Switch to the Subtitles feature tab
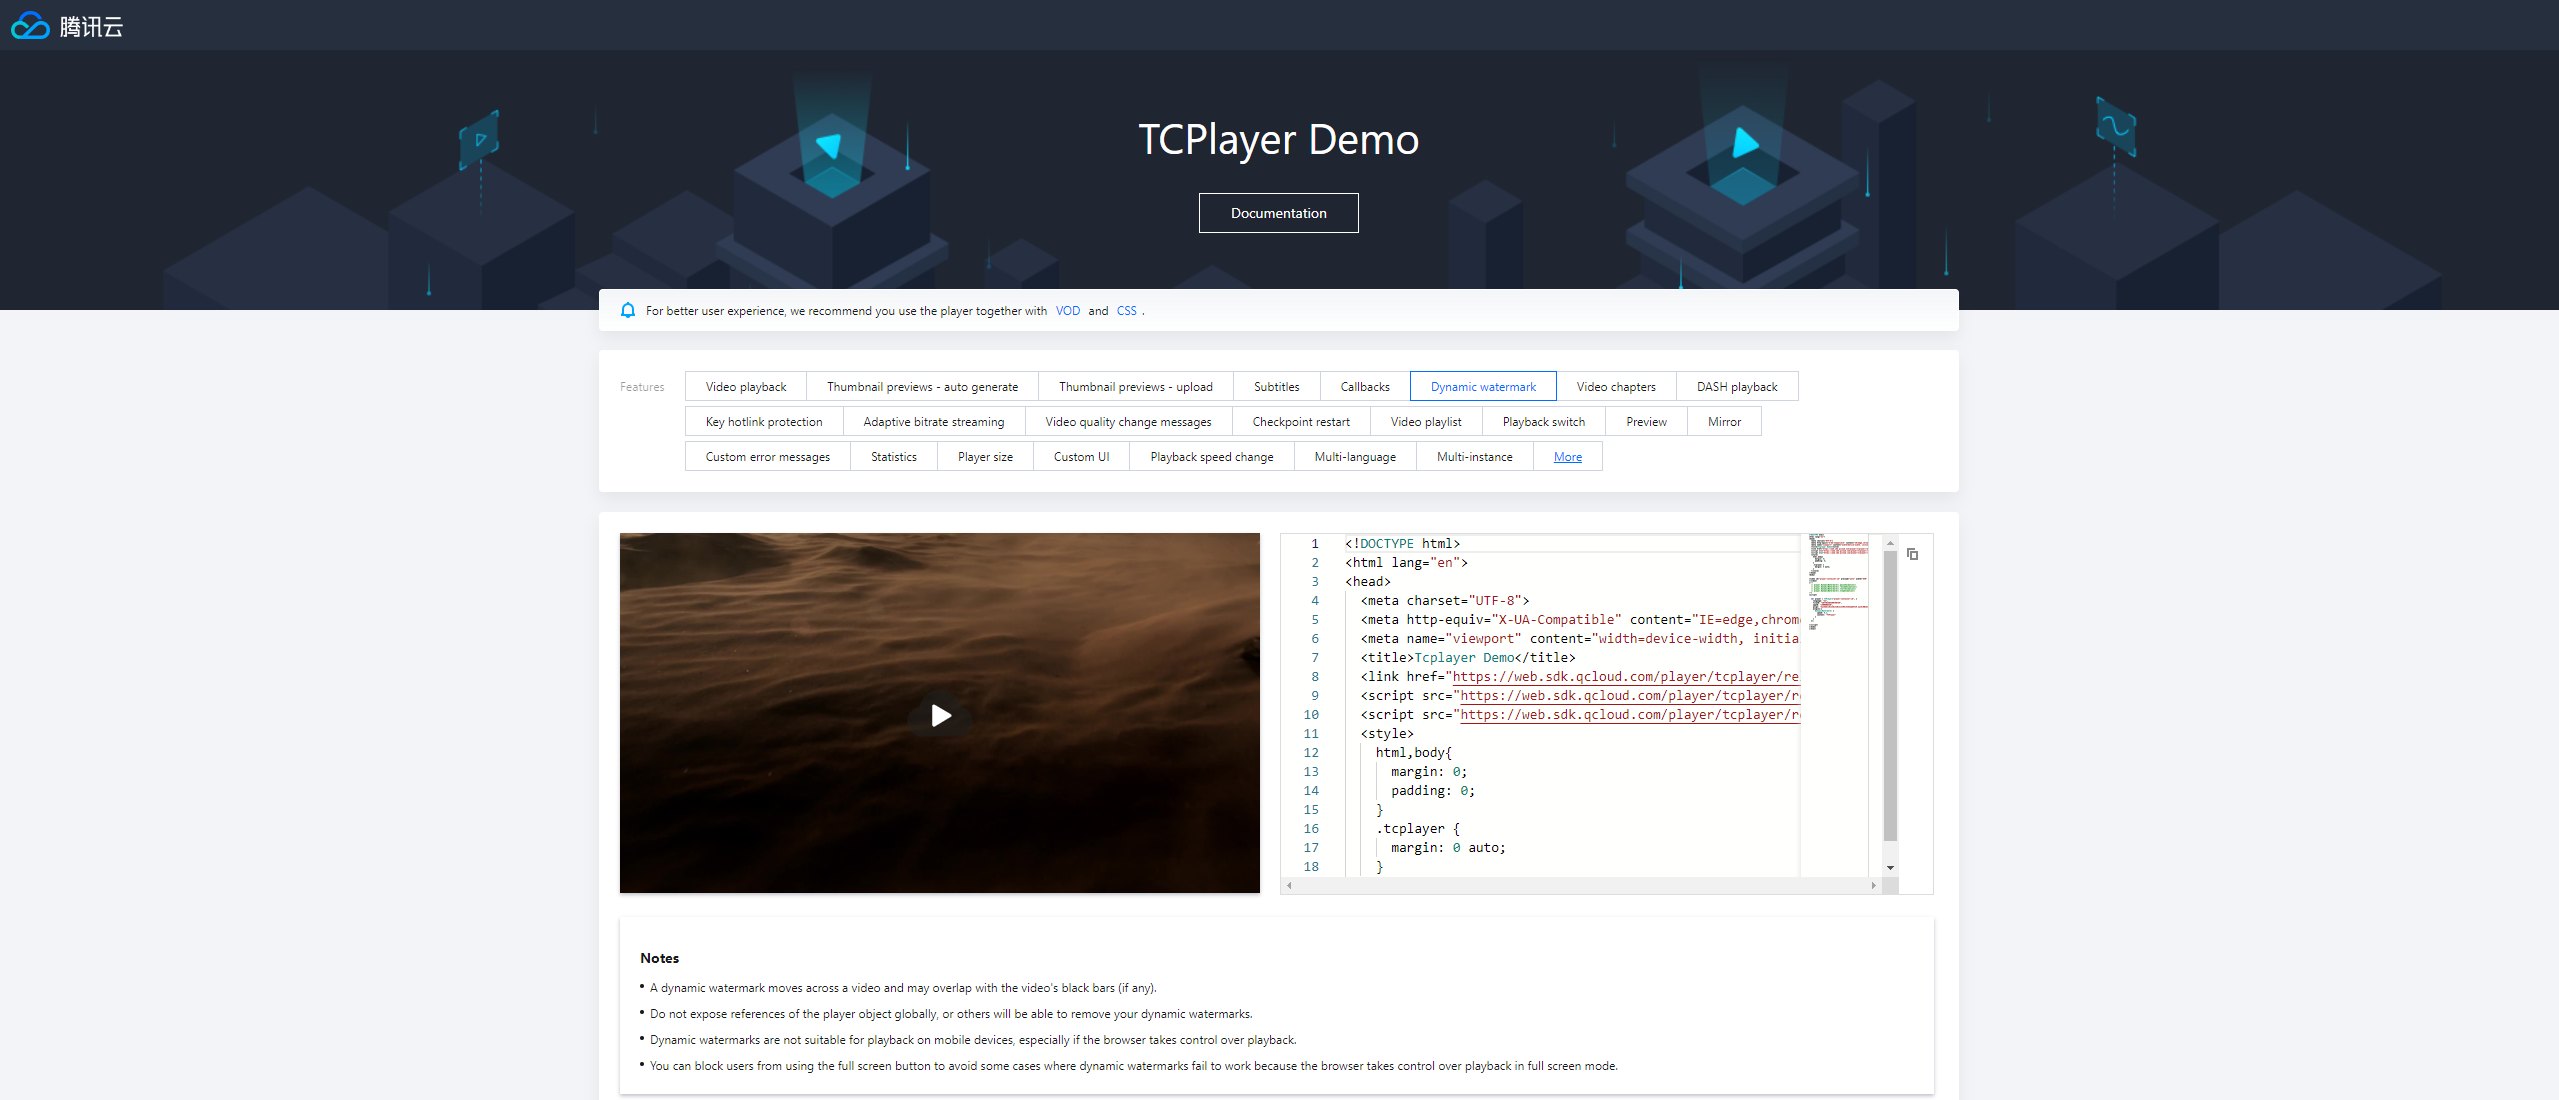2559x1100 pixels. 1276,387
